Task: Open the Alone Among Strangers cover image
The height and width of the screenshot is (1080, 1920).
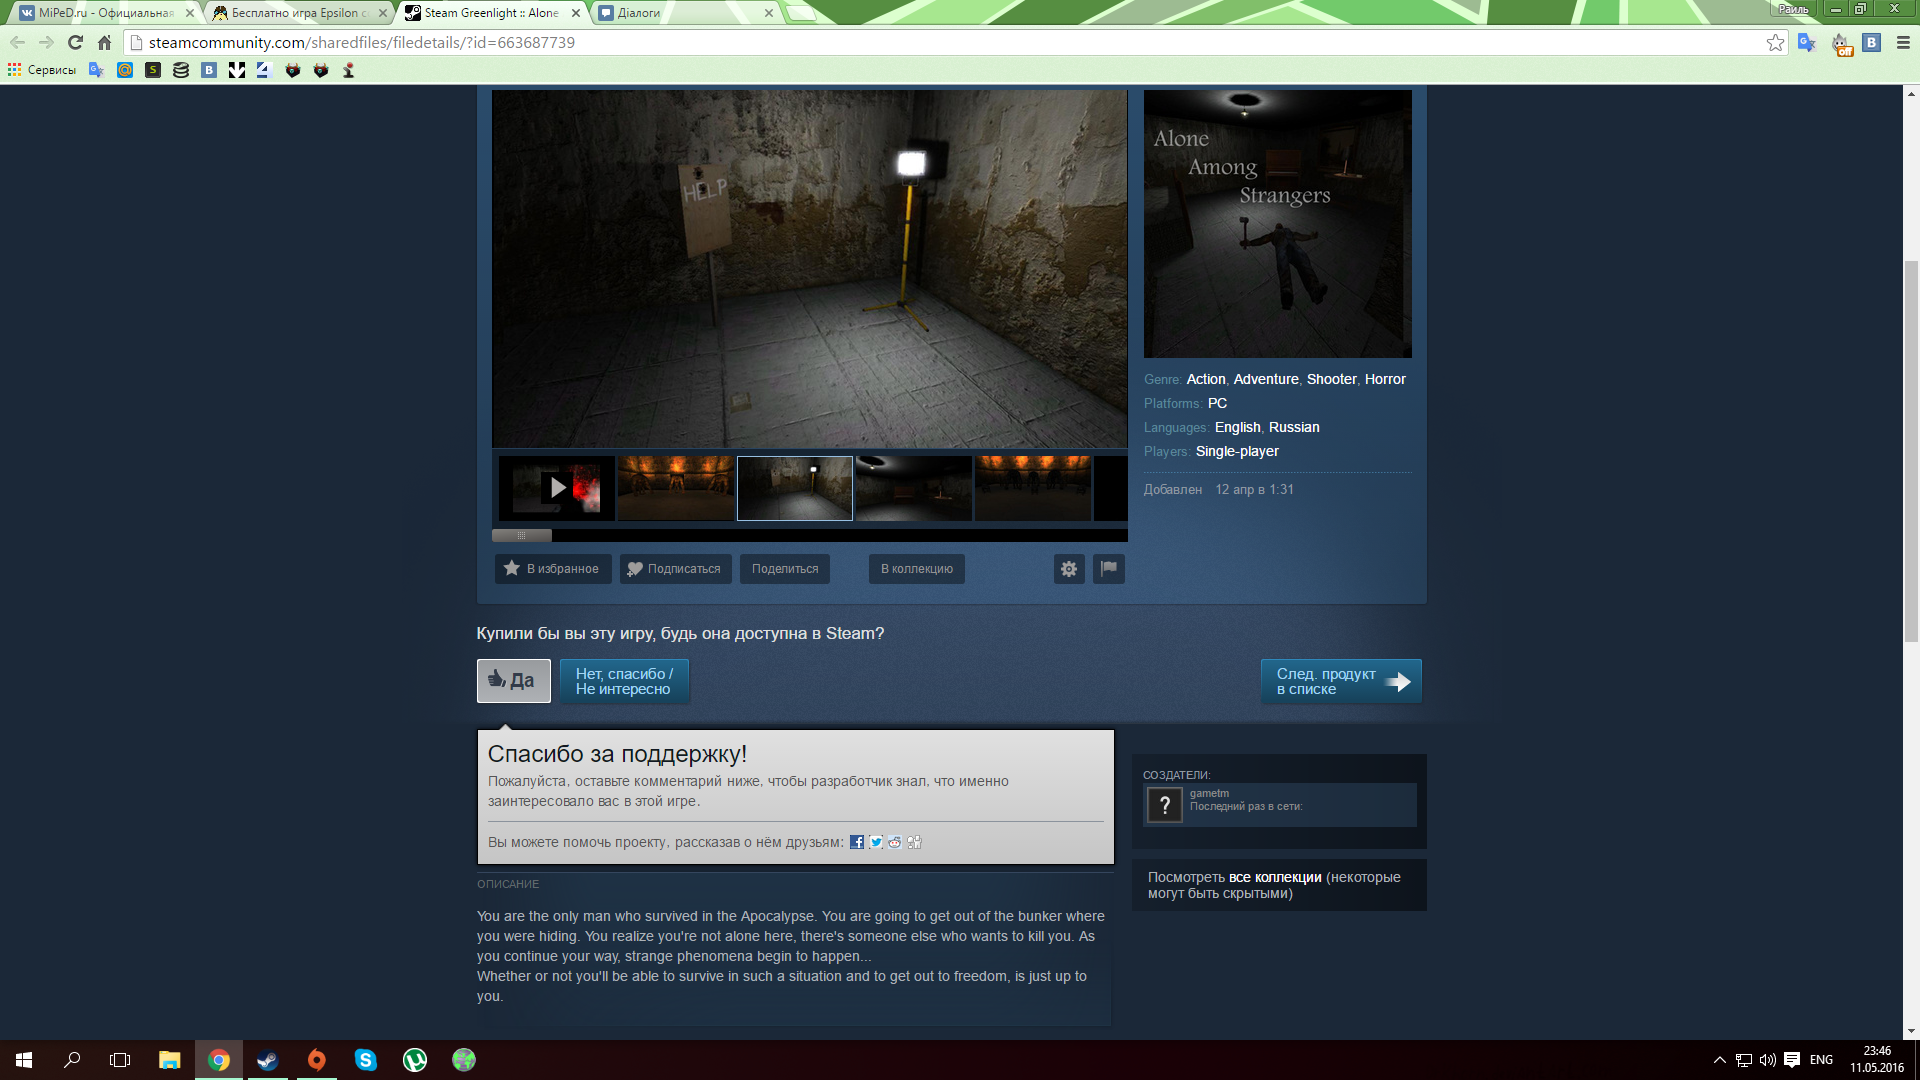Action: [x=1278, y=224]
